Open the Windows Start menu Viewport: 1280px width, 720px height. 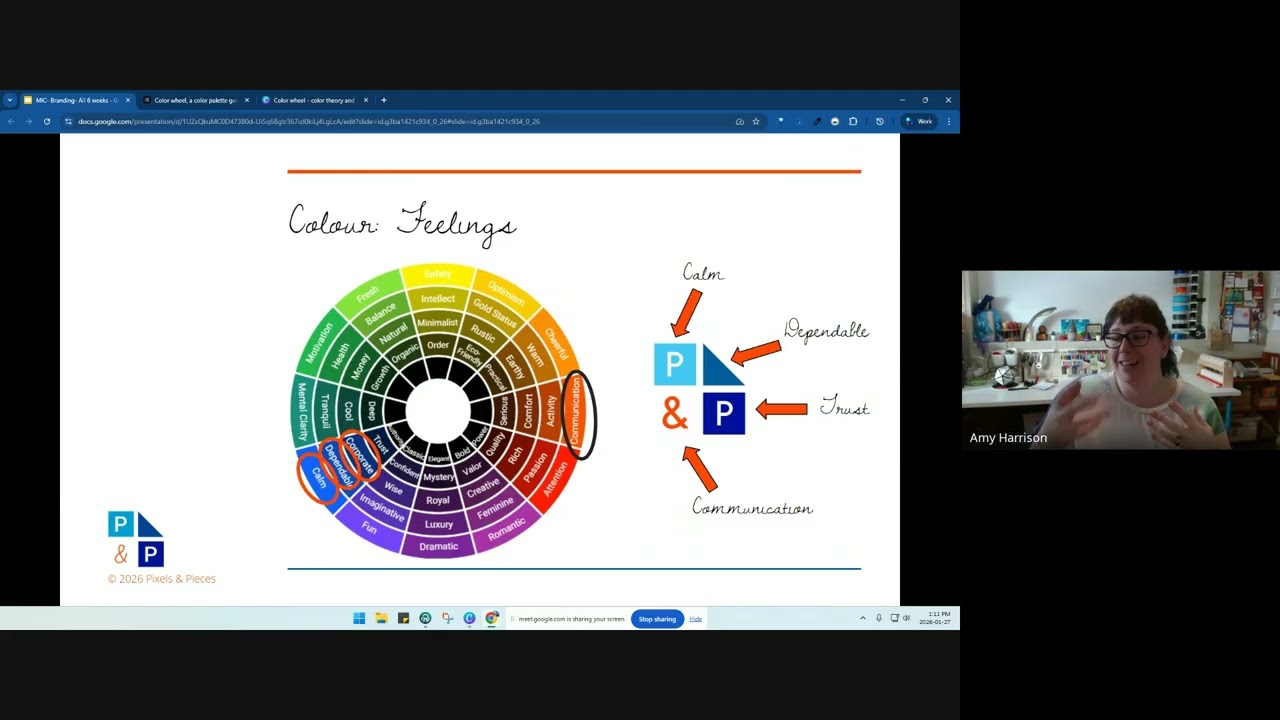point(359,618)
